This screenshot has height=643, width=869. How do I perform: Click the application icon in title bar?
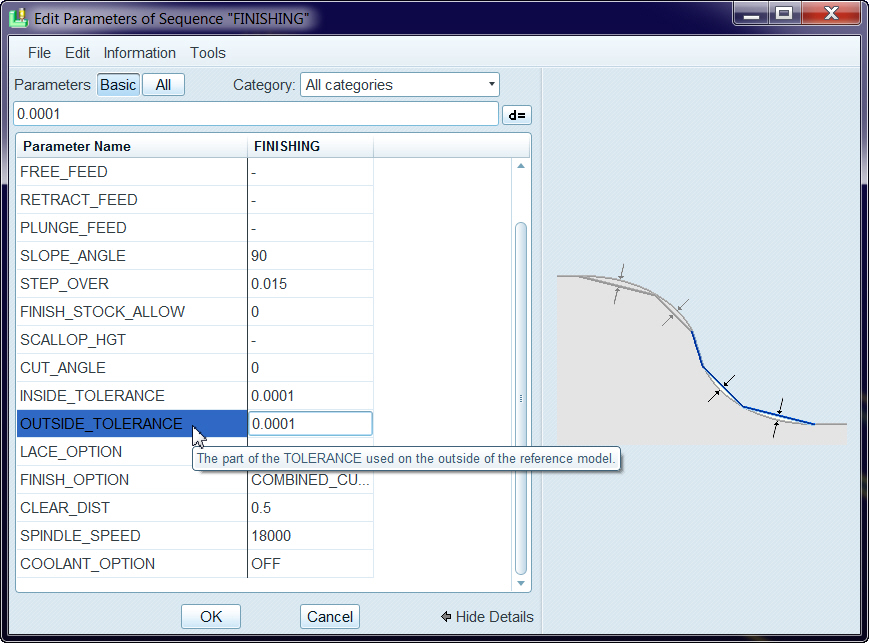click(17, 18)
